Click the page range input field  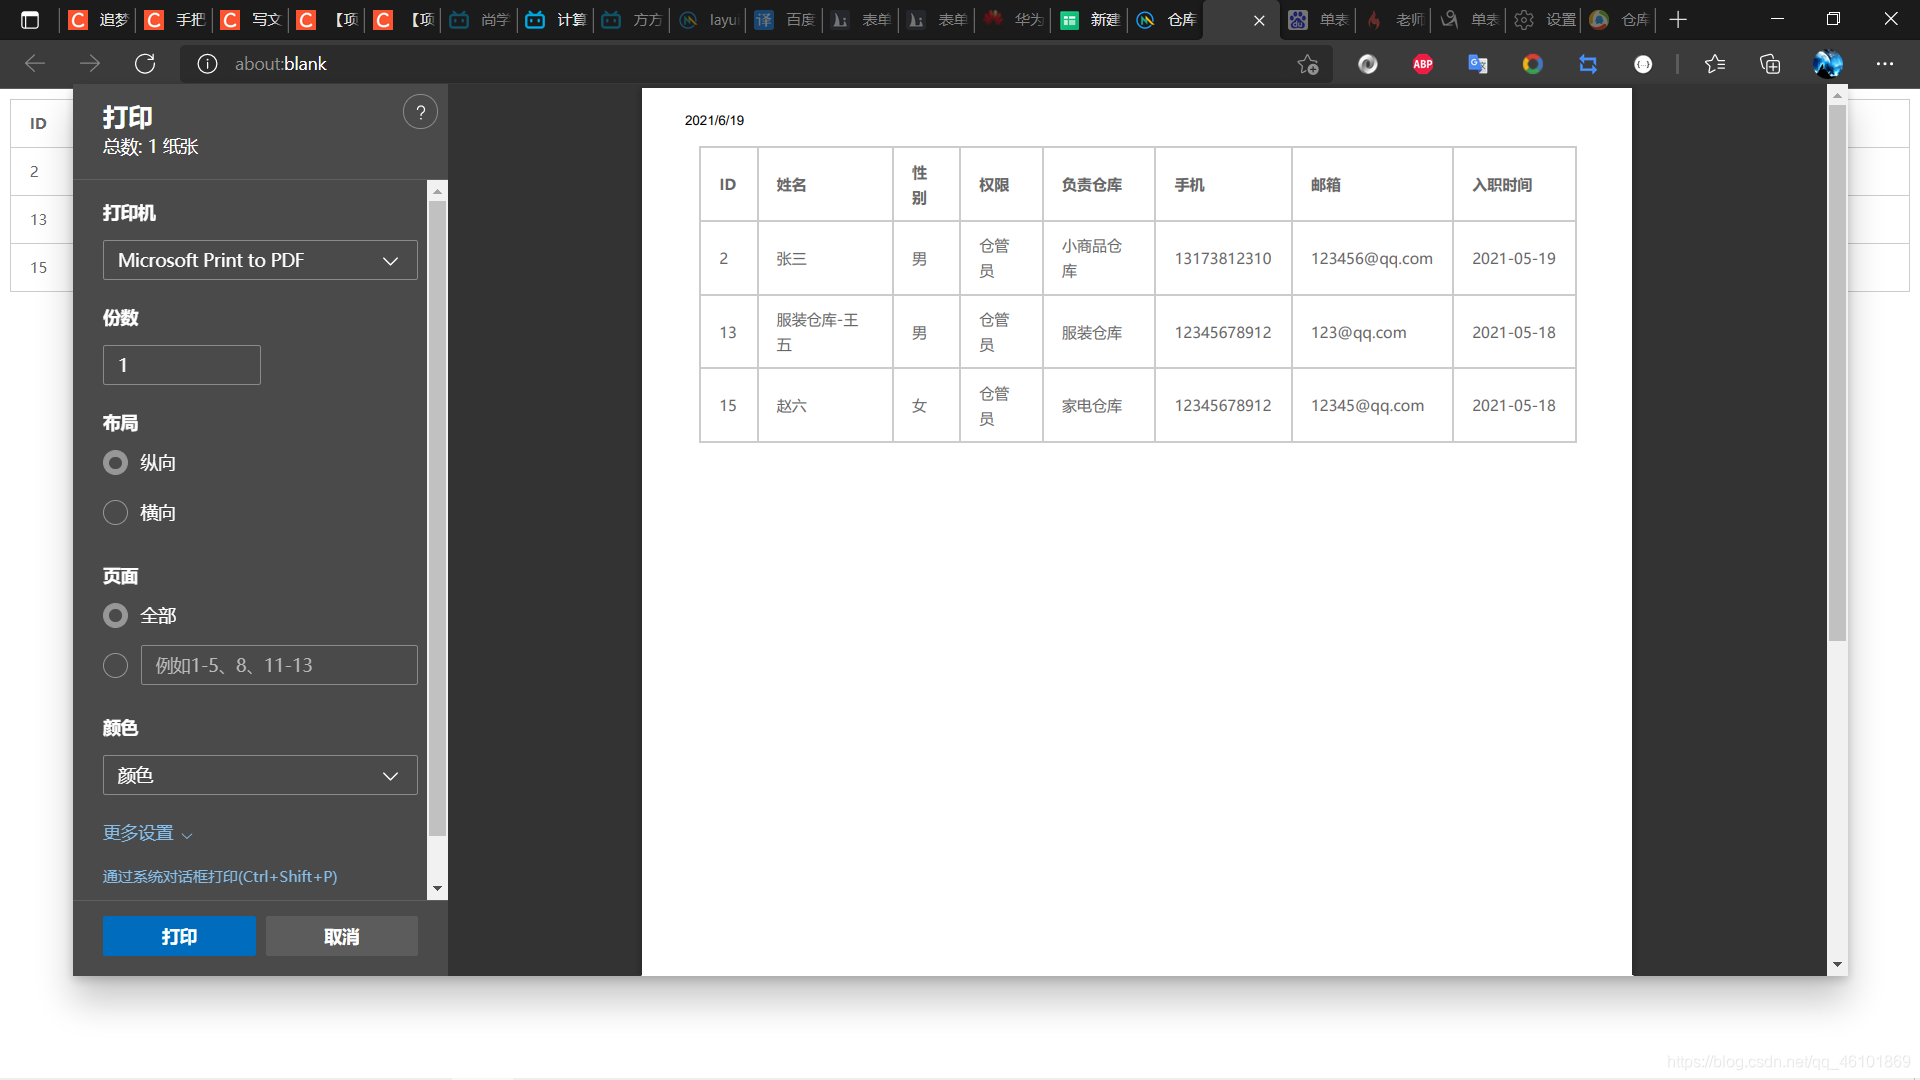pyautogui.click(x=278, y=665)
